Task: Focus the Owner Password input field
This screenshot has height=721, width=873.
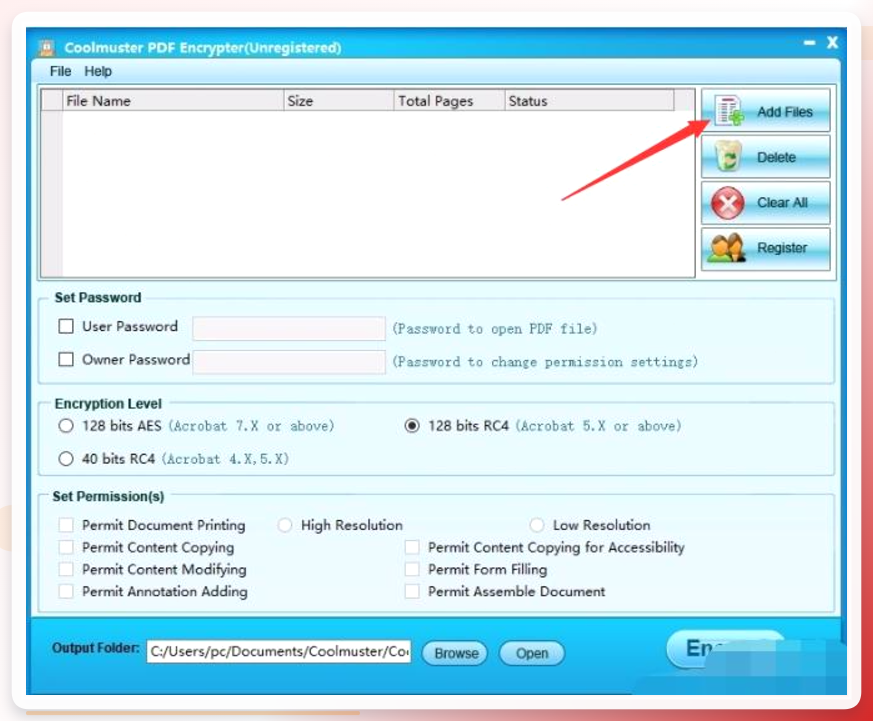Action: (289, 362)
